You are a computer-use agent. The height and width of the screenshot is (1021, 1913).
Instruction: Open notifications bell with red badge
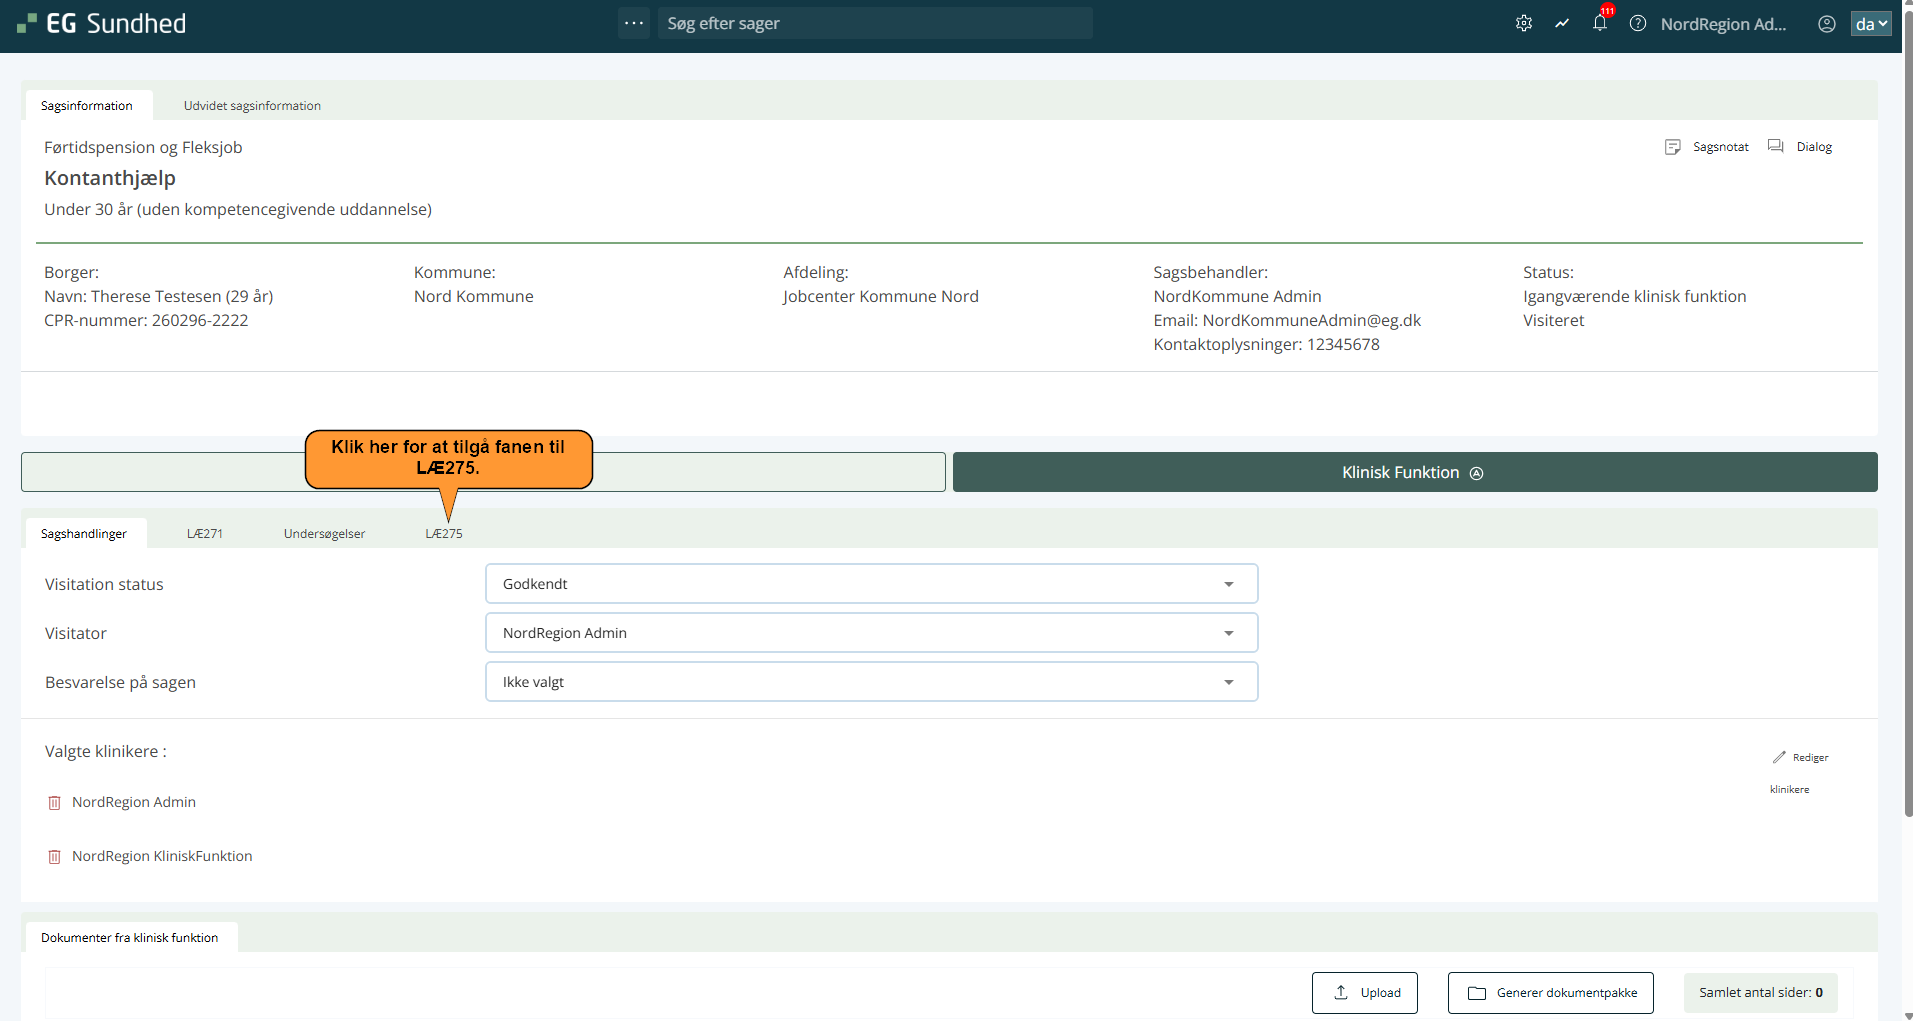[1600, 23]
